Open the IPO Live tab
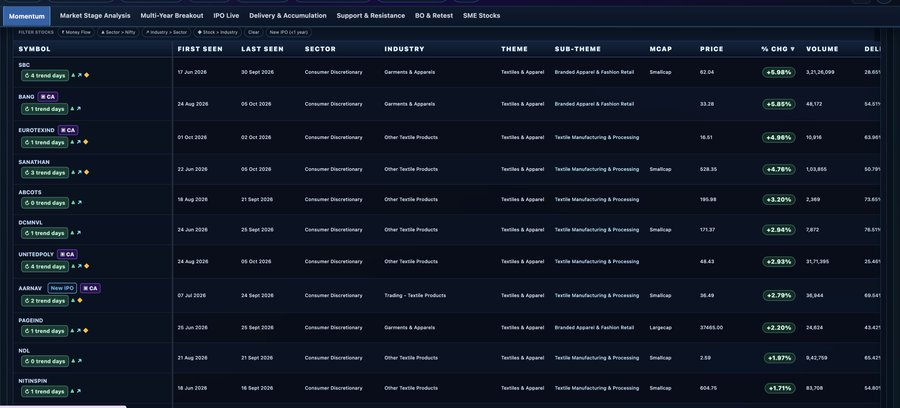This screenshot has width=900, height=408. (x=226, y=16)
